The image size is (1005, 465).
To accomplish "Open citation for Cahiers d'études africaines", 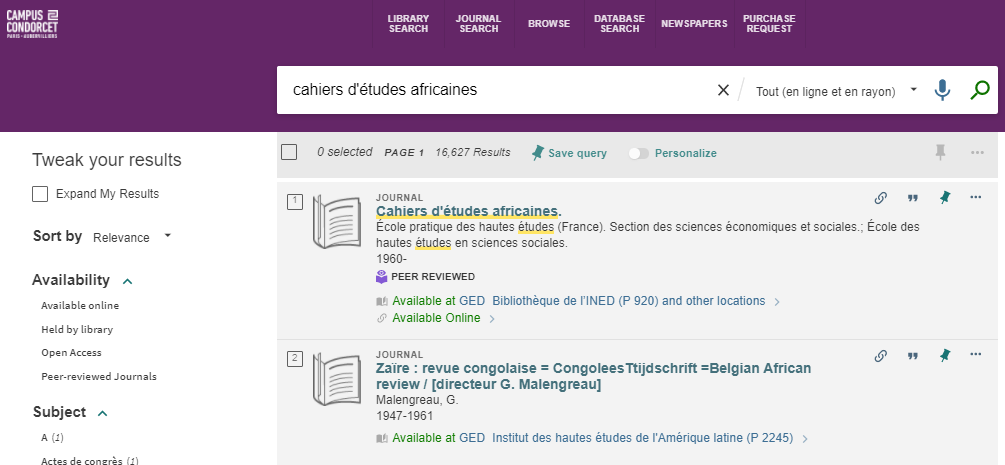I will pos(912,198).
